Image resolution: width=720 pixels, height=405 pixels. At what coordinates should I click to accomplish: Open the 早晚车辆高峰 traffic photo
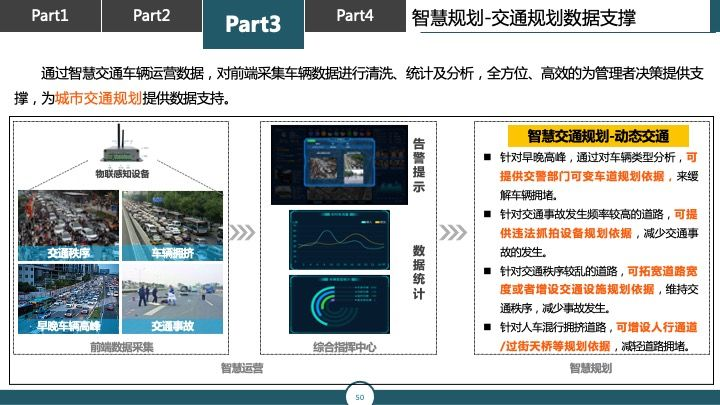pyautogui.click(x=68, y=298)
